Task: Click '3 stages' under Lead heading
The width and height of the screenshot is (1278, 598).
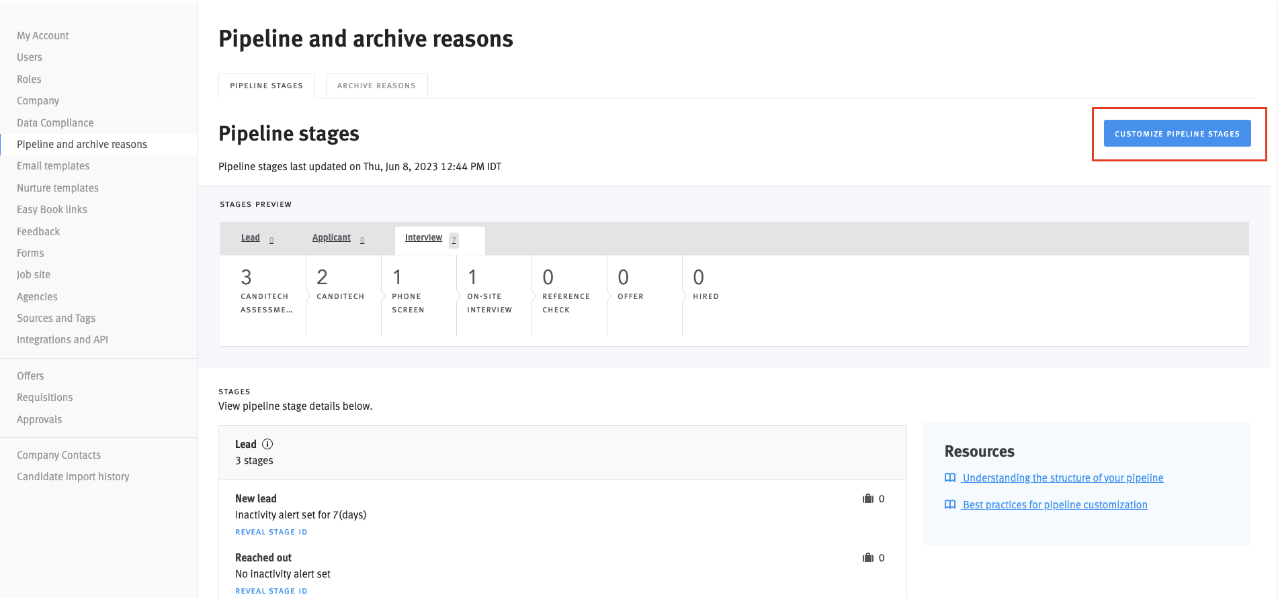Action: pos(254,461)
